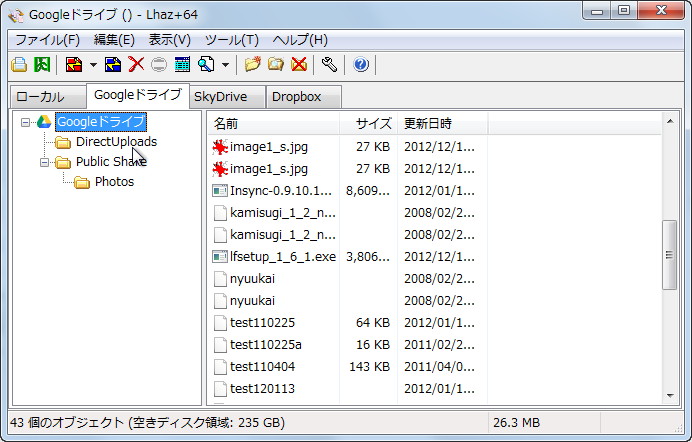The image size is (692, 442).
Task: Click the Photos folder icon in the tree
Action: click(82, 182)
